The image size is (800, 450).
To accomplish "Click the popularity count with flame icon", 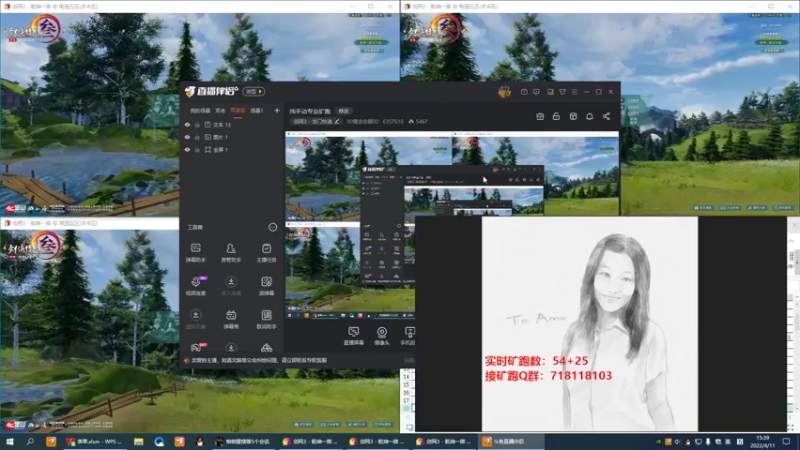I will [x=418, y=121].
